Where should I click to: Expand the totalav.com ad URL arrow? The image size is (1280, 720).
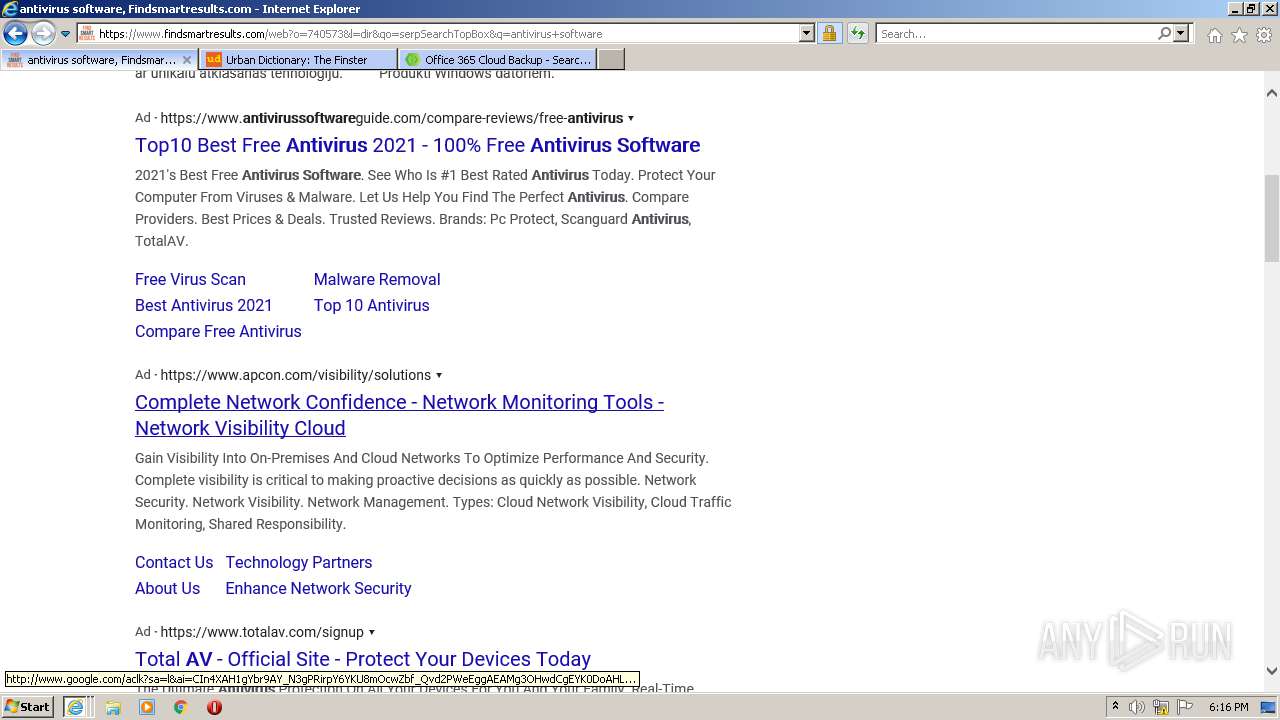pyautogui.click(x=372, y=632)
